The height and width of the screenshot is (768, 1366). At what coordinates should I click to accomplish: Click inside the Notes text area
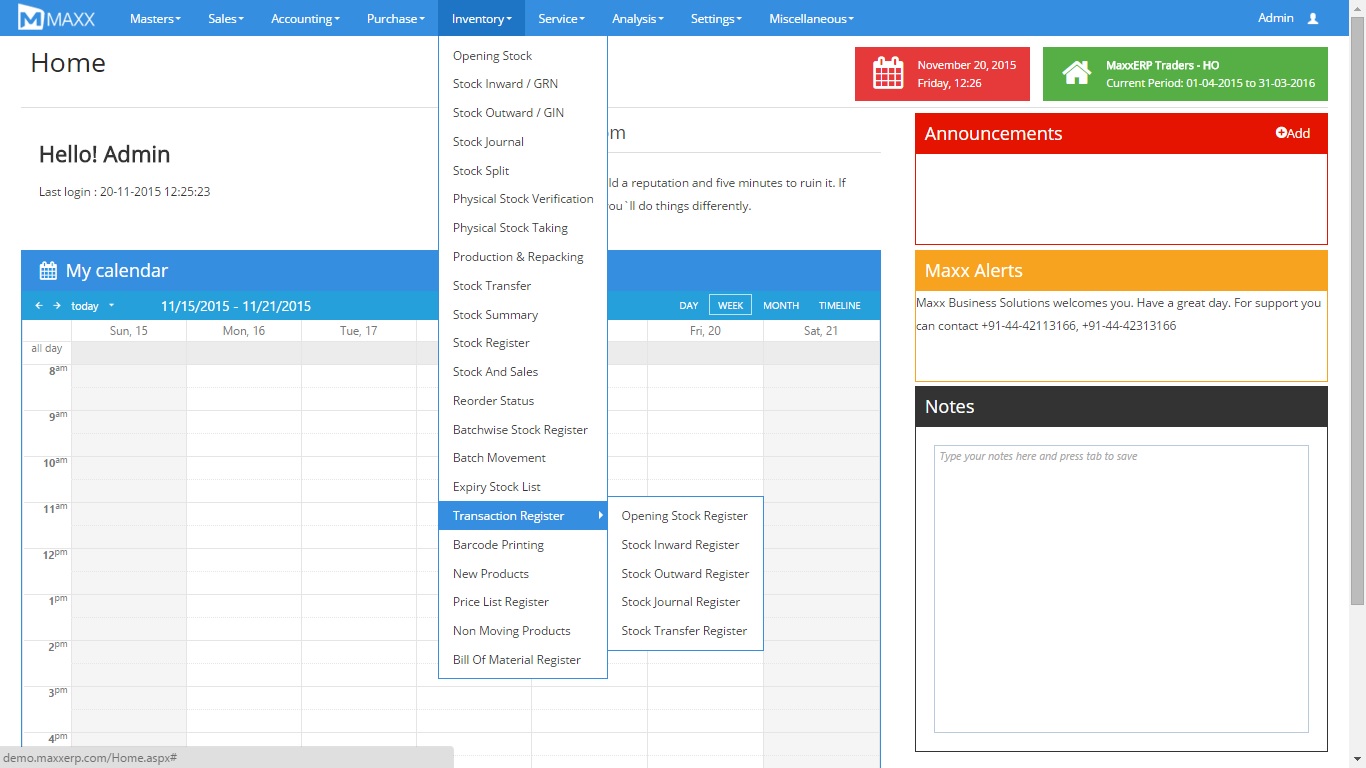pos(1120,590)
